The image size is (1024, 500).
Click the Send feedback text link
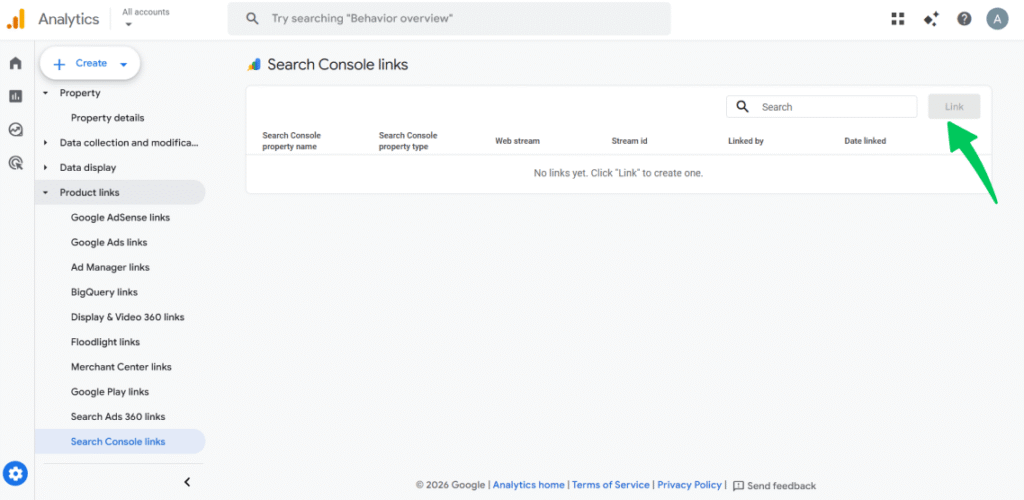click(x=782, y=486)
